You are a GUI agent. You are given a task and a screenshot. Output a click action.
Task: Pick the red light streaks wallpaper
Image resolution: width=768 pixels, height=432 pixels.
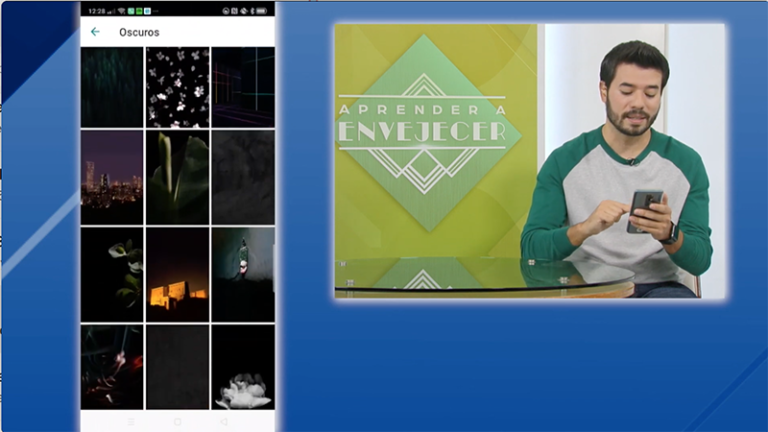[112, 367]
